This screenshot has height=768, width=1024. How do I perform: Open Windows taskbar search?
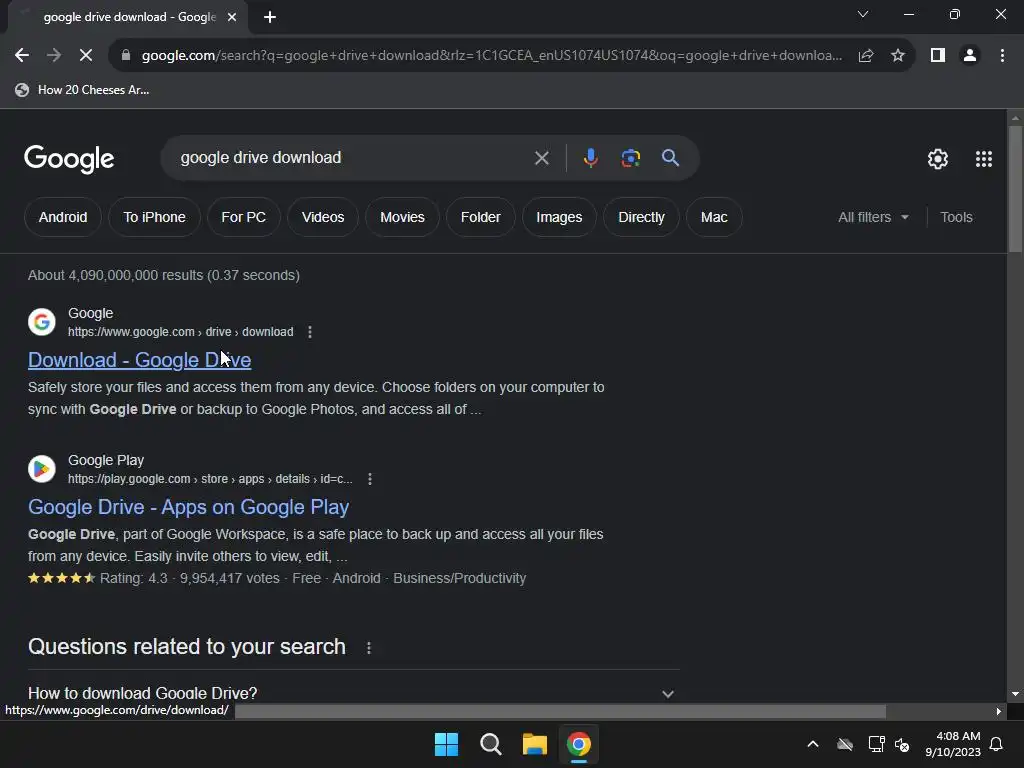[490, 744]
